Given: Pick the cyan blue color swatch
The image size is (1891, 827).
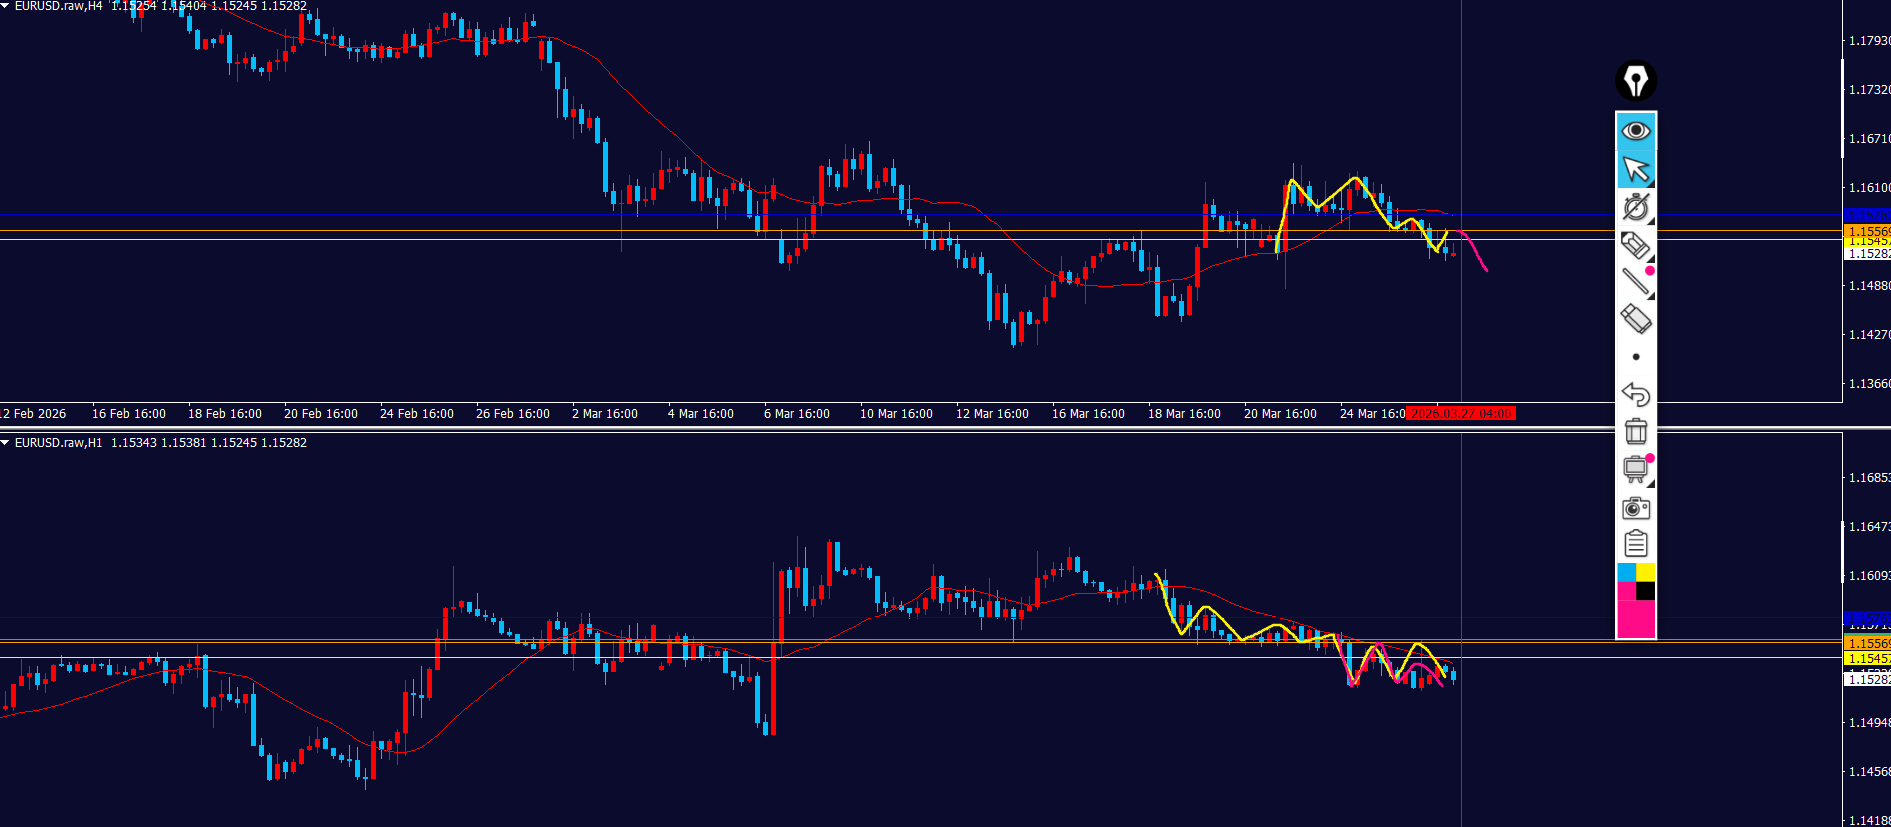Looking at the screenshot, I should tap(1626, 572).
